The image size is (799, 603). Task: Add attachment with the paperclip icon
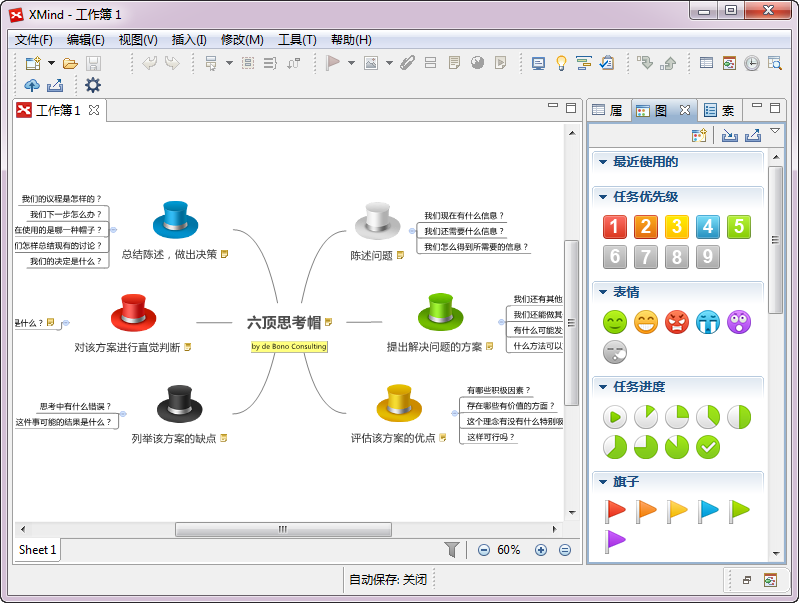407,63
